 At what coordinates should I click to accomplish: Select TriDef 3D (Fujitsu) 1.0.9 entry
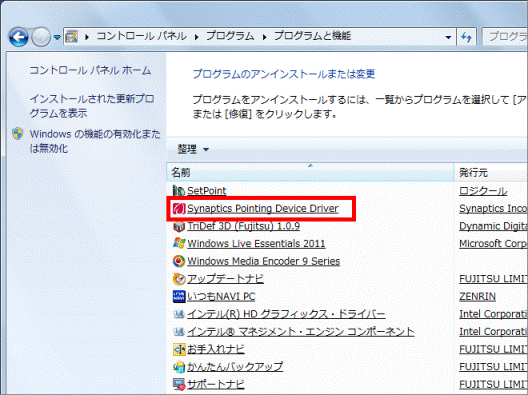point(243,226)
